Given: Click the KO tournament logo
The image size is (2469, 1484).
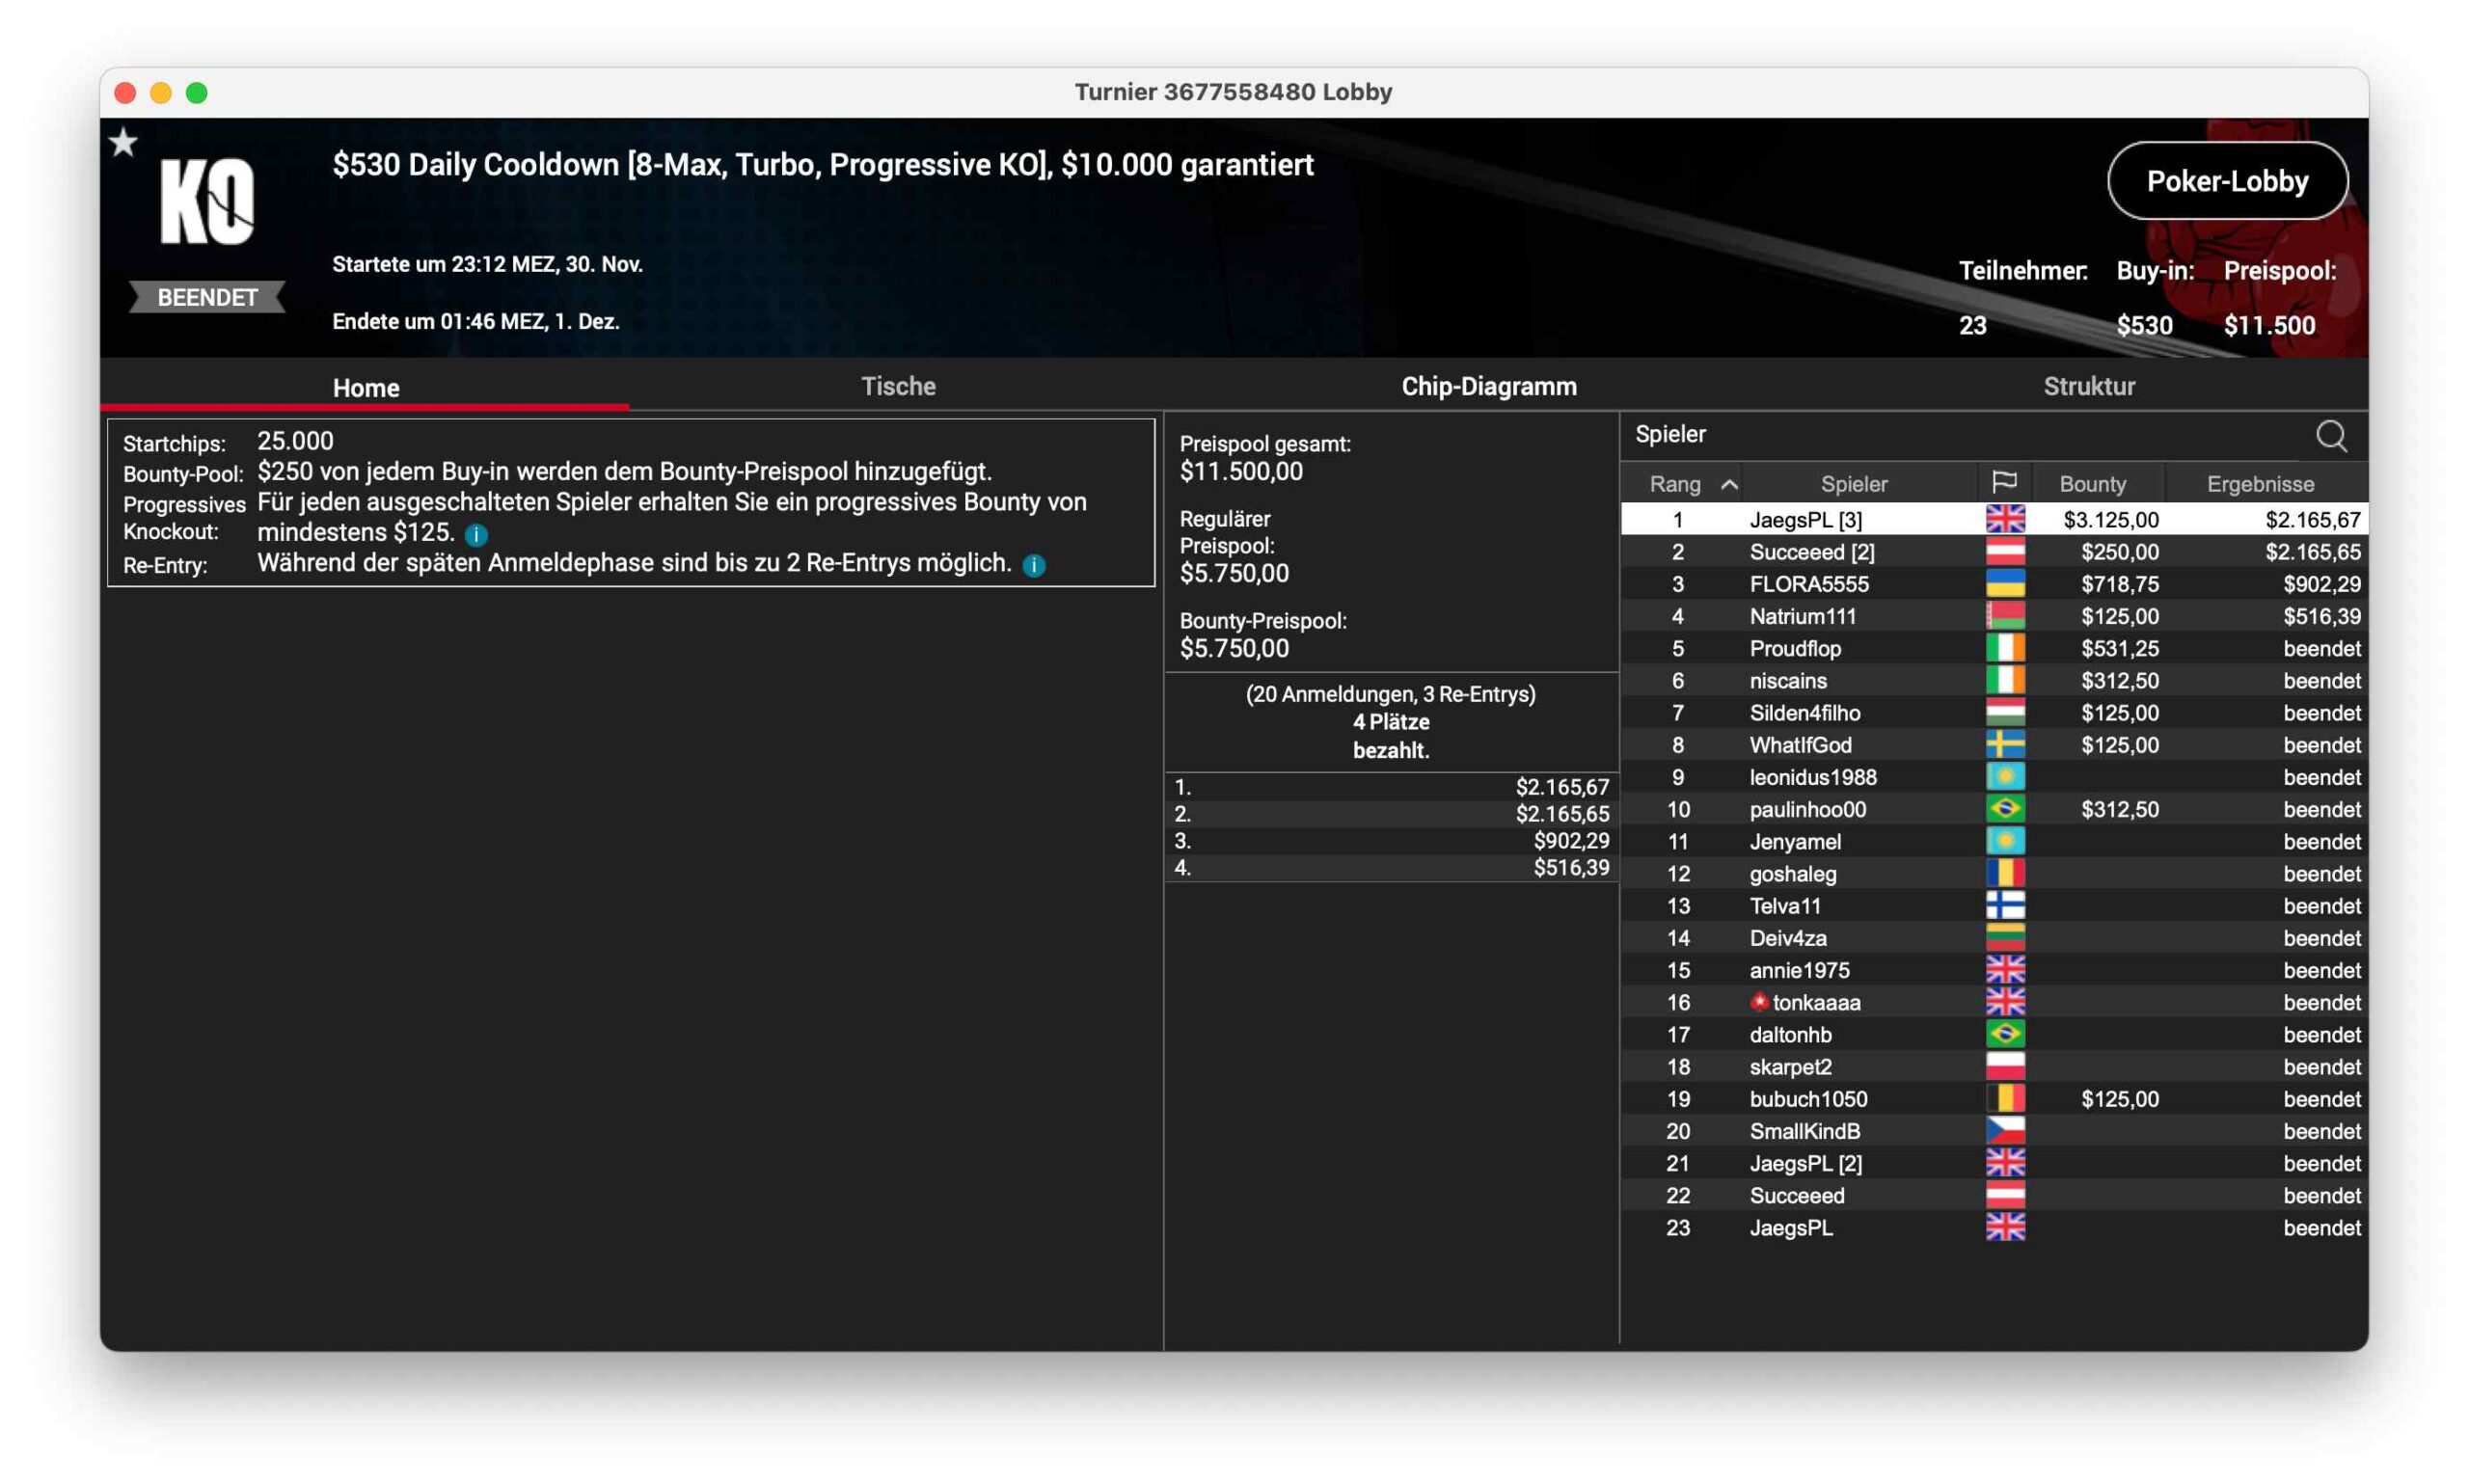Looking at the screenshot, I should [x=208, y=202].
